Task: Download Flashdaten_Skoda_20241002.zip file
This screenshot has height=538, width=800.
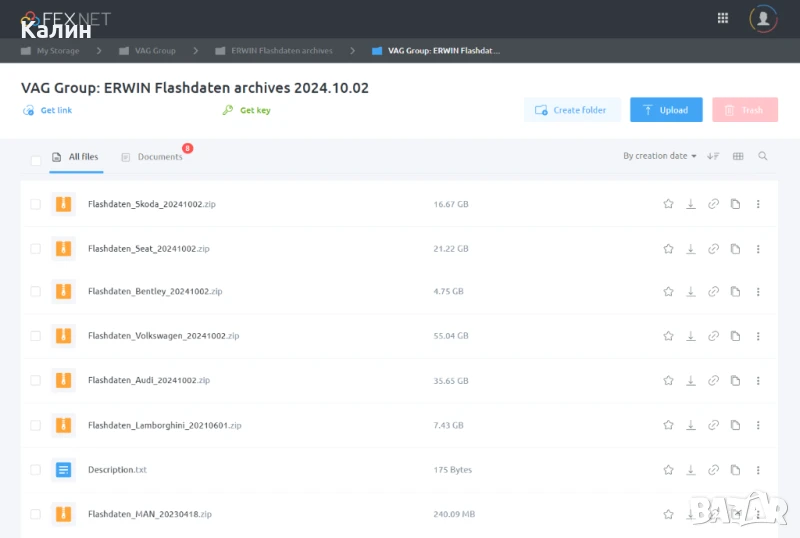Action: [x=690, y=204]
